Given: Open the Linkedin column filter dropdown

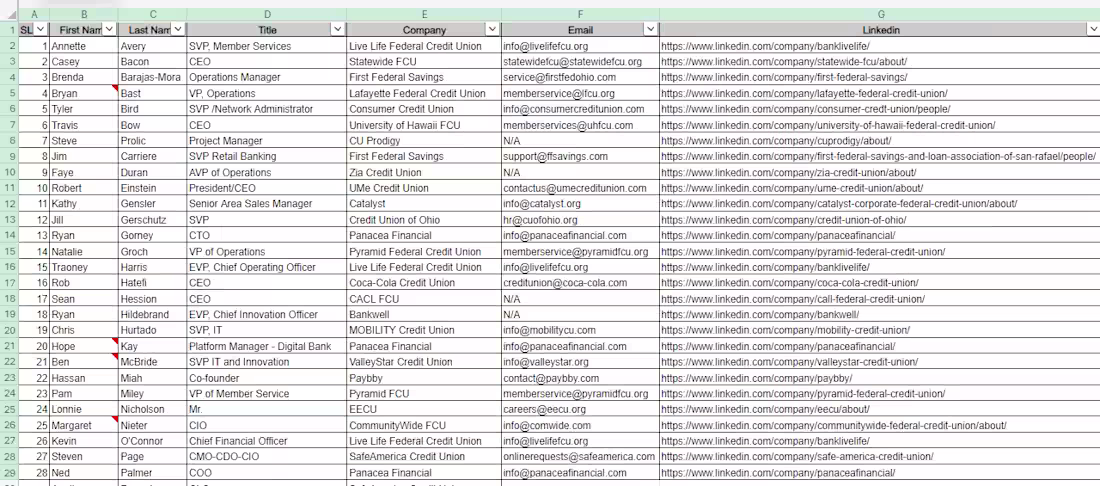Looking at the screenshot, I should coord(1093,29).
